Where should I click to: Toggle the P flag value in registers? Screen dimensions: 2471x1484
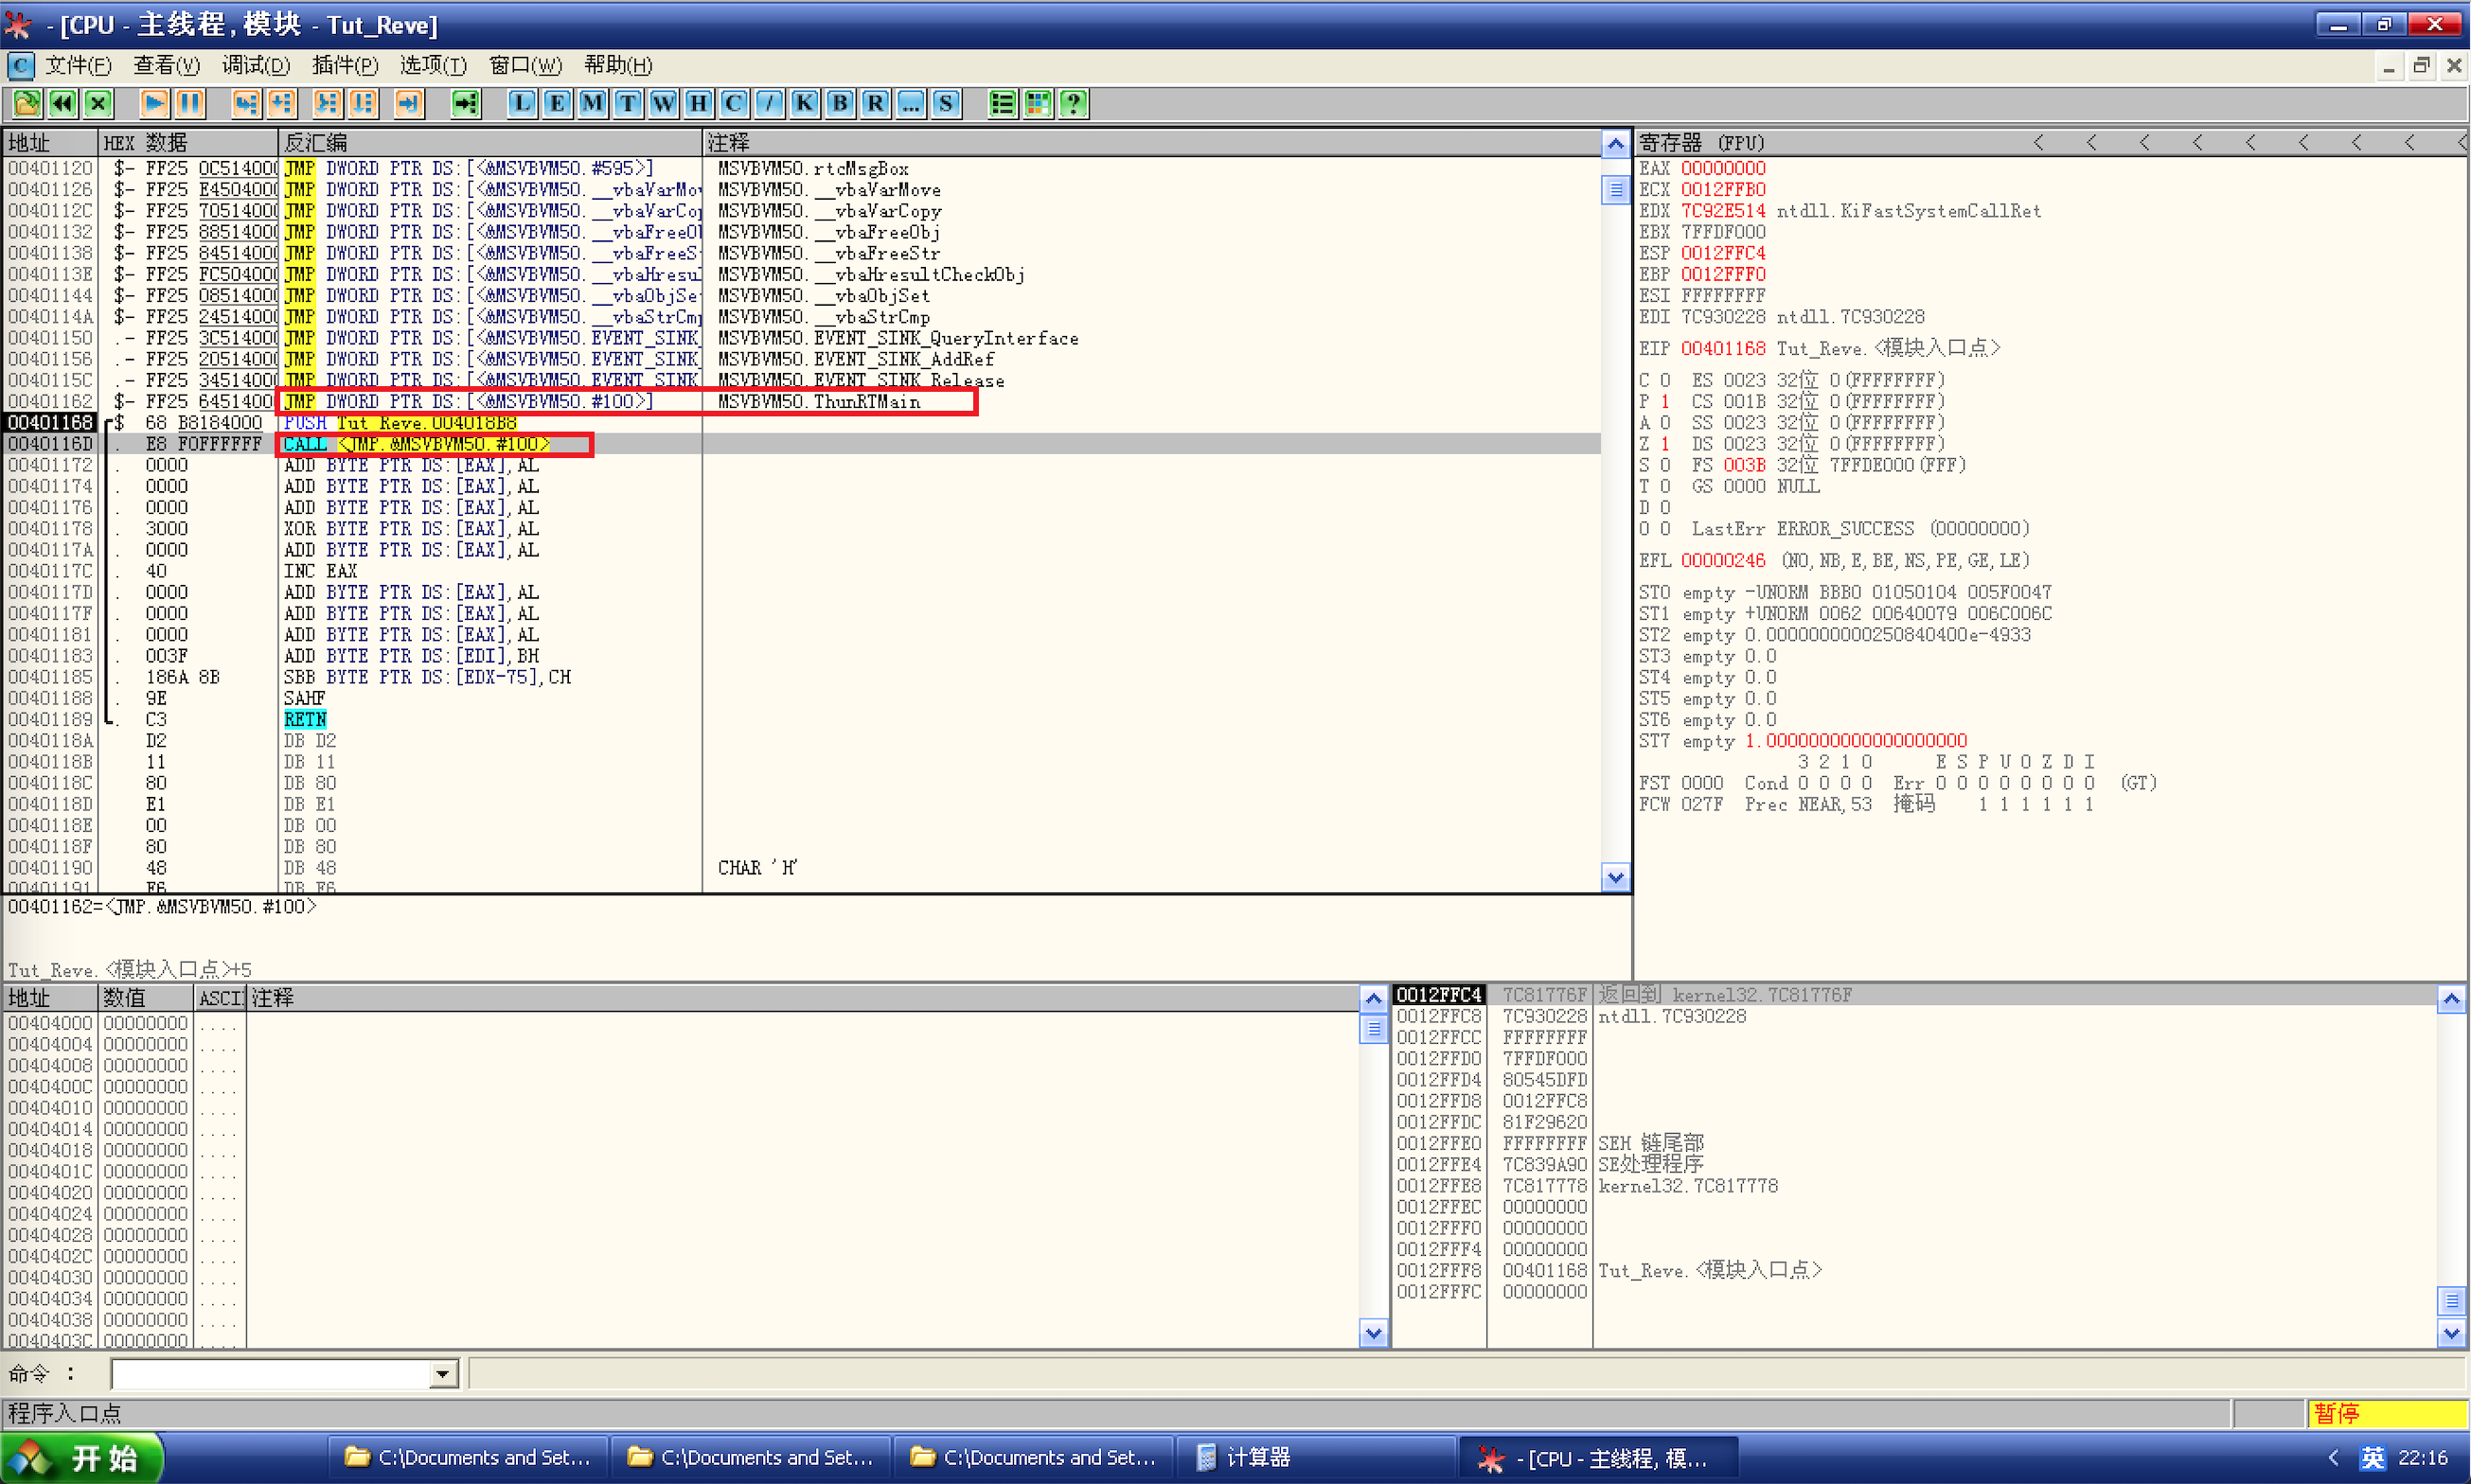coord(1665,401)
